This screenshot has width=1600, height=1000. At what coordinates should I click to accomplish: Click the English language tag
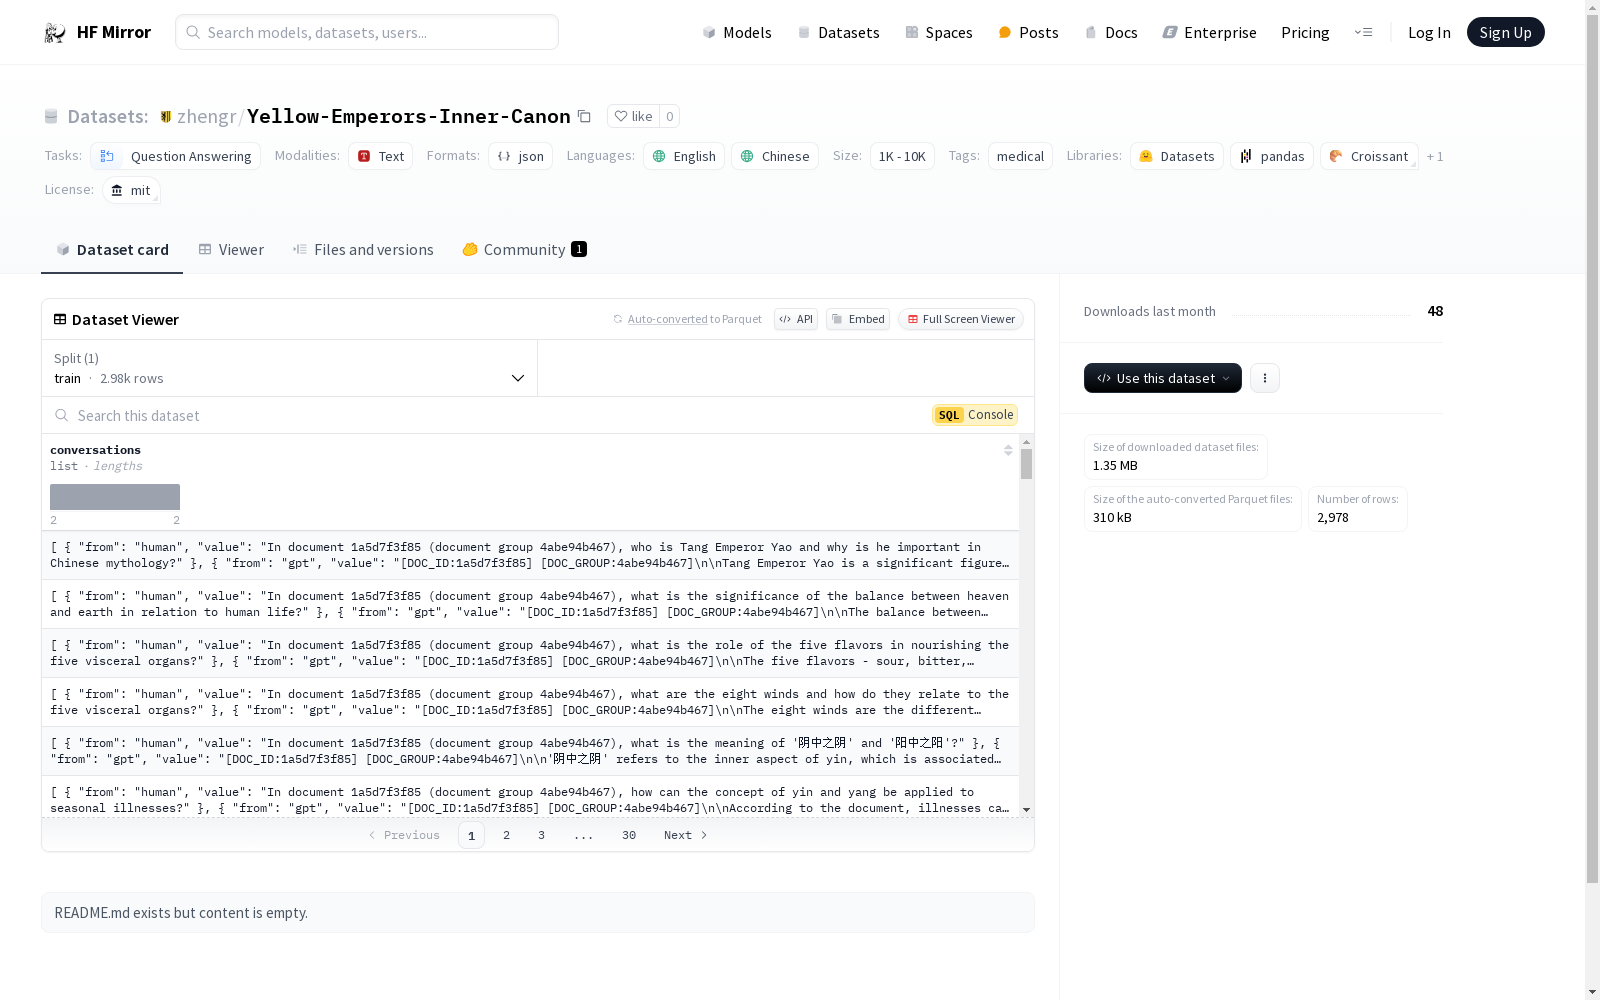(x=684, y=156)
